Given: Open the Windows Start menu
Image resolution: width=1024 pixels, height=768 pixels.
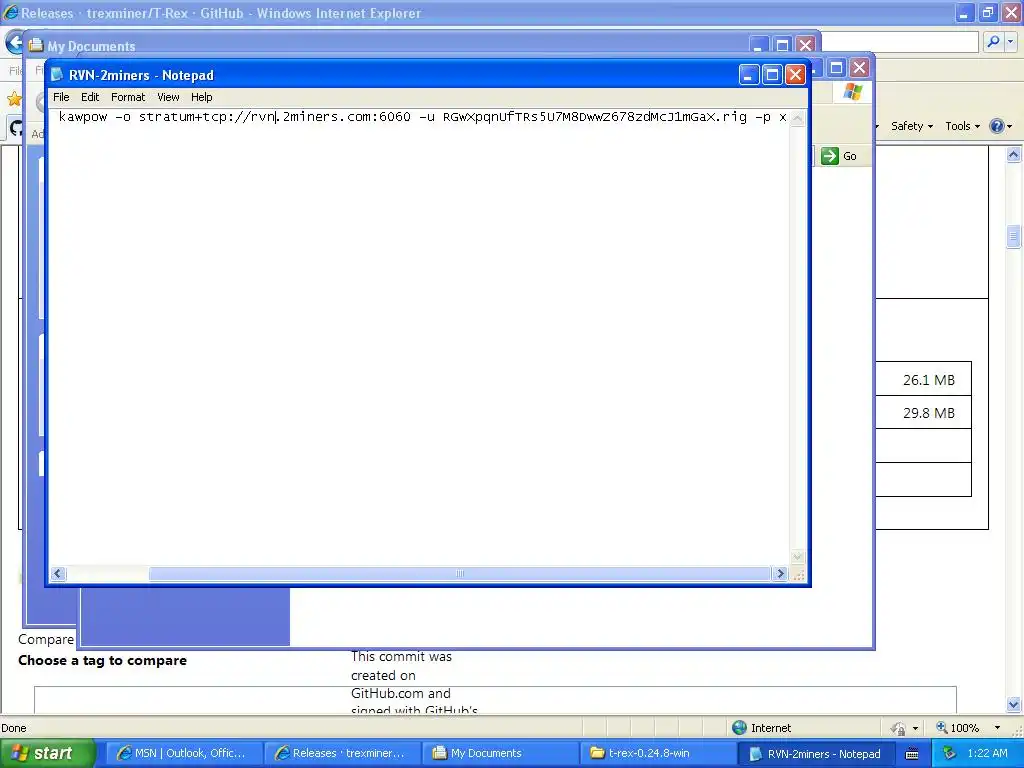Looking at the screenshot, I should (46, 753).
